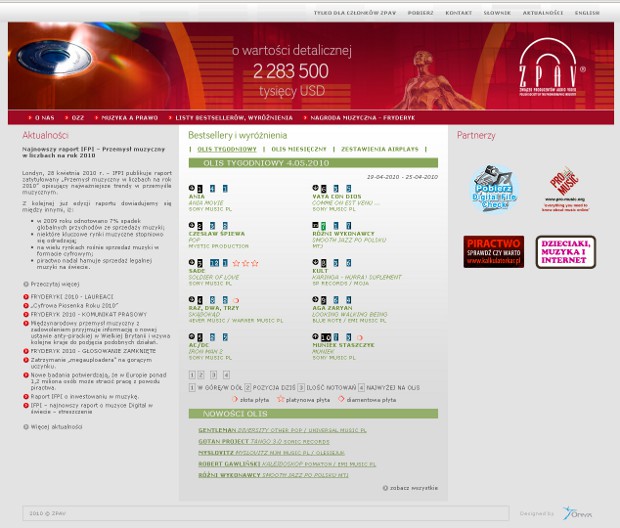Open the Pro Music partner logo
Image resolution: width=620 pixels, height=528 pixels.
[565, 189]
